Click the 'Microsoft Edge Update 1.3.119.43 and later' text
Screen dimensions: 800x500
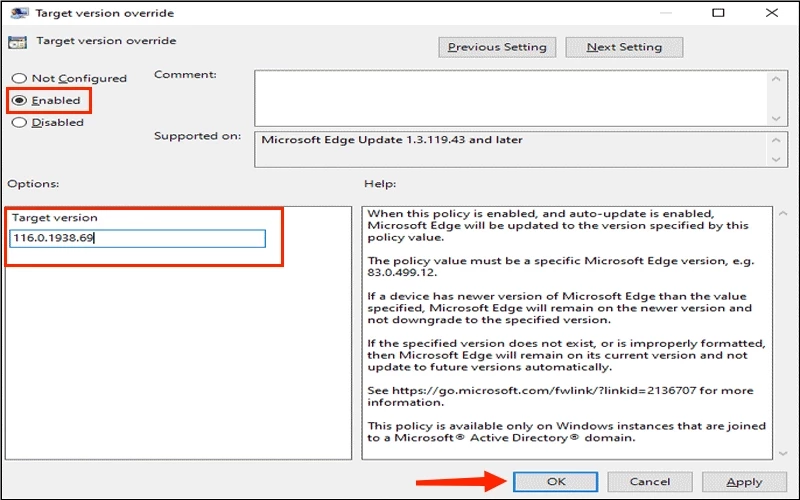pos(392,140)
